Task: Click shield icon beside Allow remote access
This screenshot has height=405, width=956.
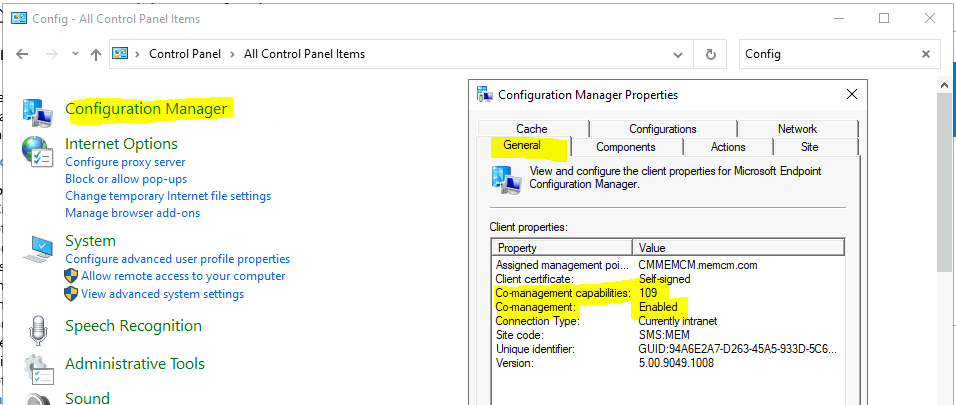Action: [71, 276]
